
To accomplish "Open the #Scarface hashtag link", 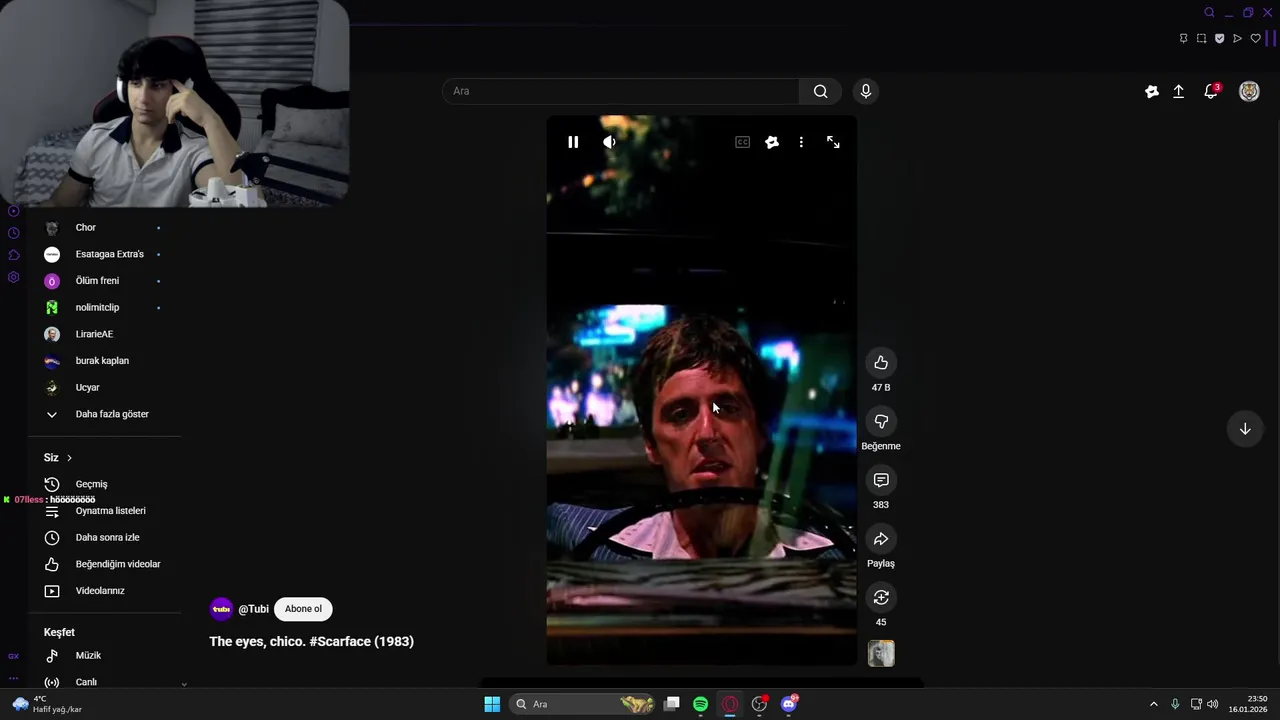I will (340, 641).
